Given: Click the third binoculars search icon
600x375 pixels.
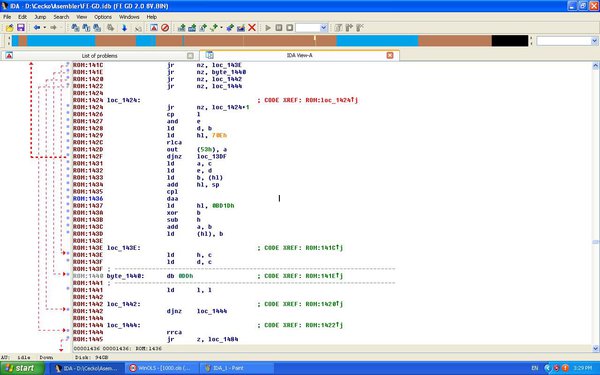Looking at the screenshot, I should tap(97, 28).
